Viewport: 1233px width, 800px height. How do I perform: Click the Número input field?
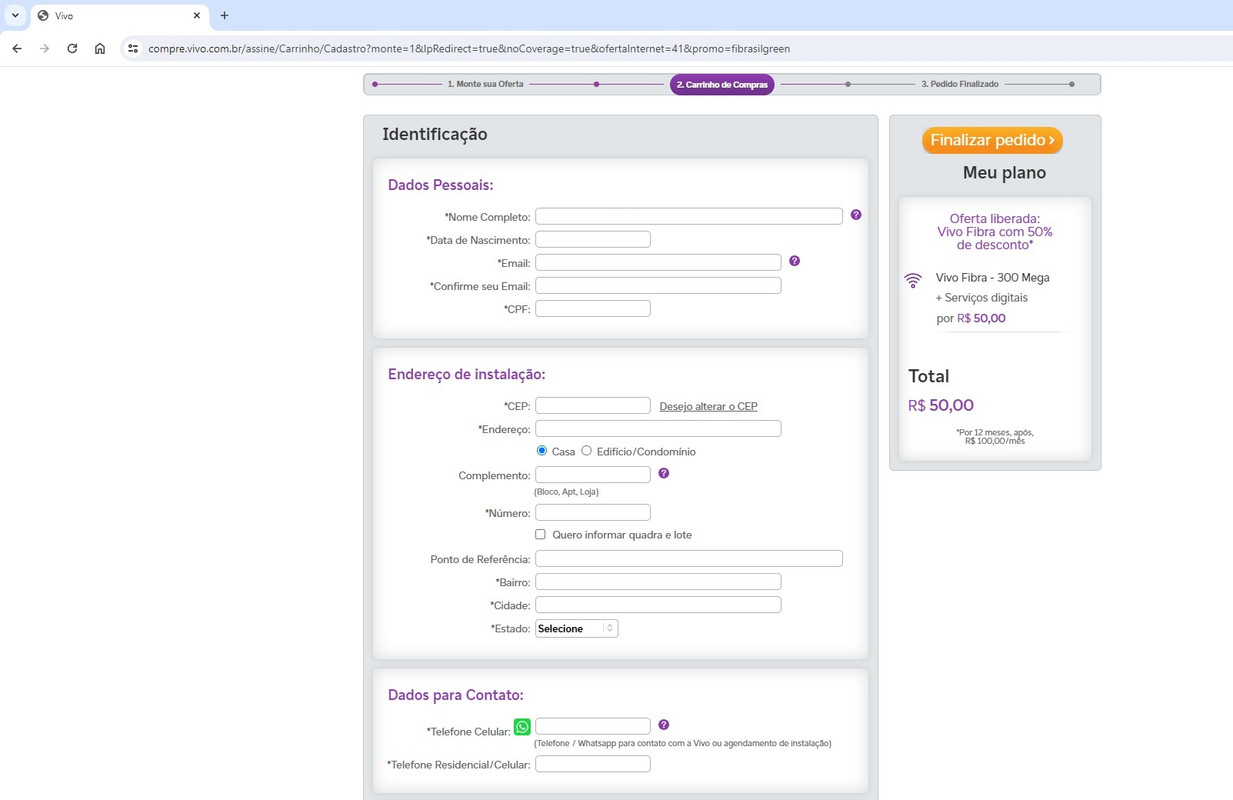pyautogui.click(x=593, y=512)
